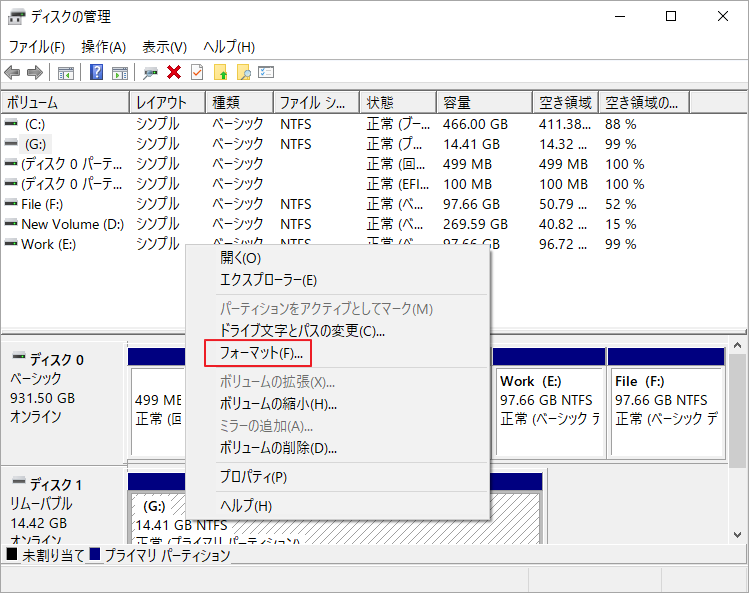Click the drive icon of New Volume (D:)

point(11,224)
